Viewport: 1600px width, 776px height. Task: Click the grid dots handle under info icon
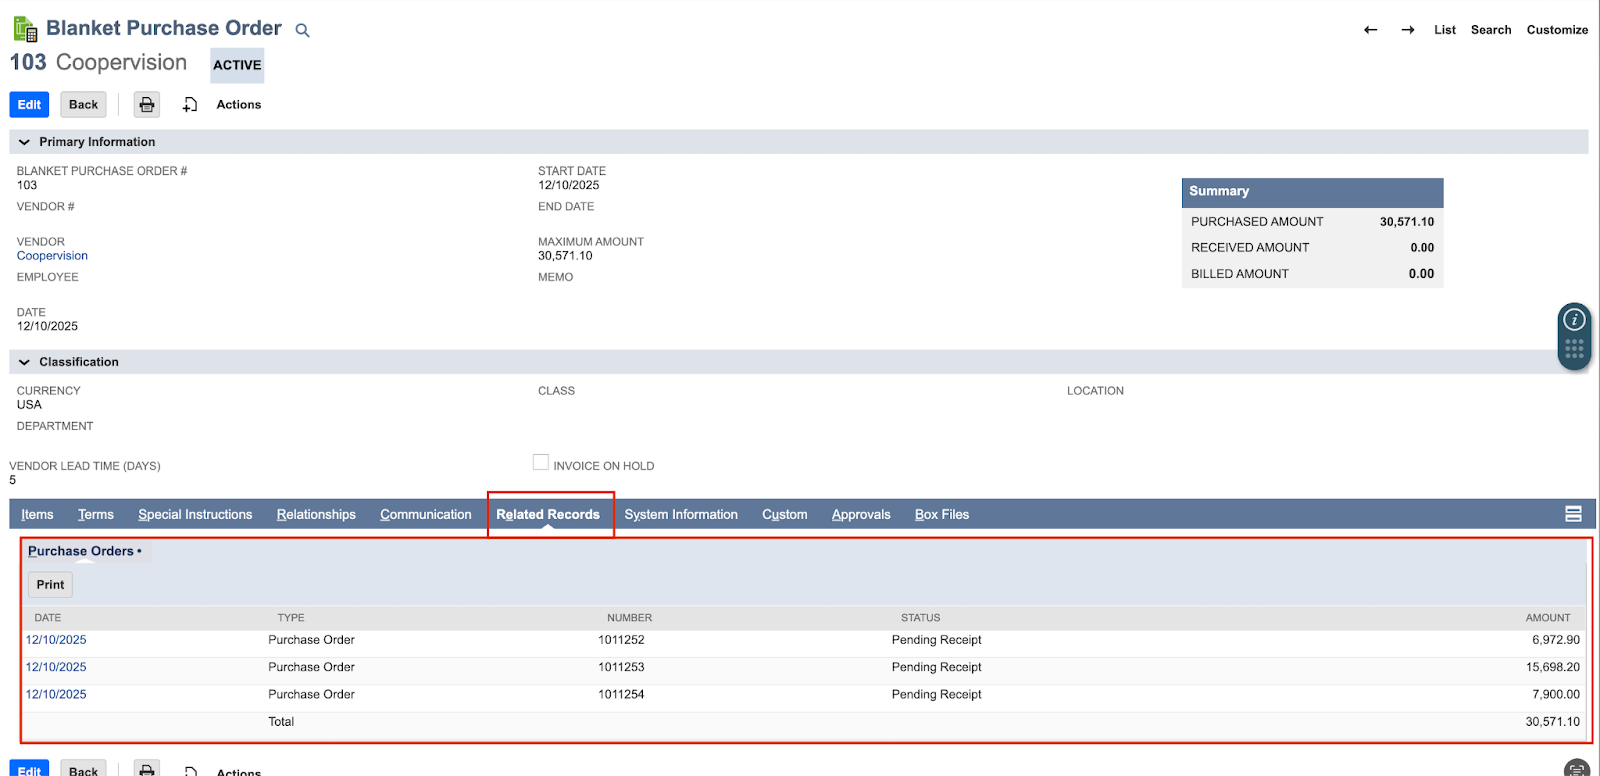[1574, 349]
